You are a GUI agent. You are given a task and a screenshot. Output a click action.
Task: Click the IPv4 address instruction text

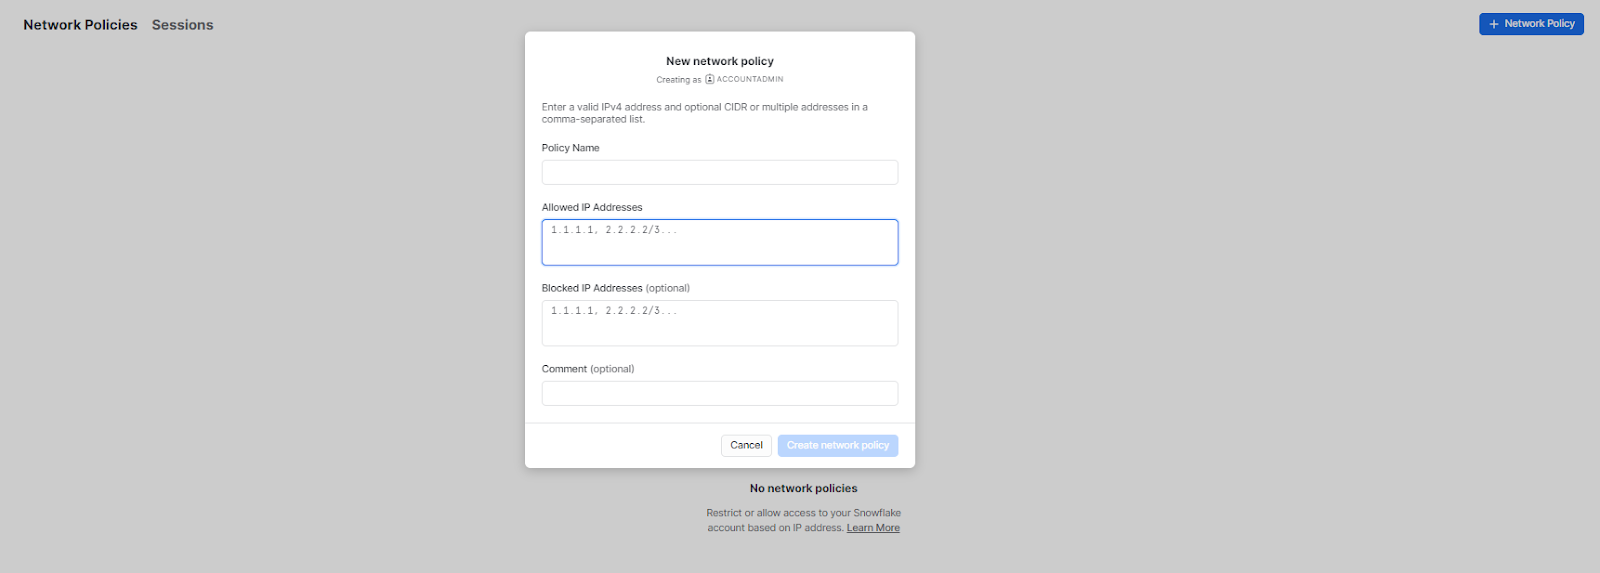(705, 113)
